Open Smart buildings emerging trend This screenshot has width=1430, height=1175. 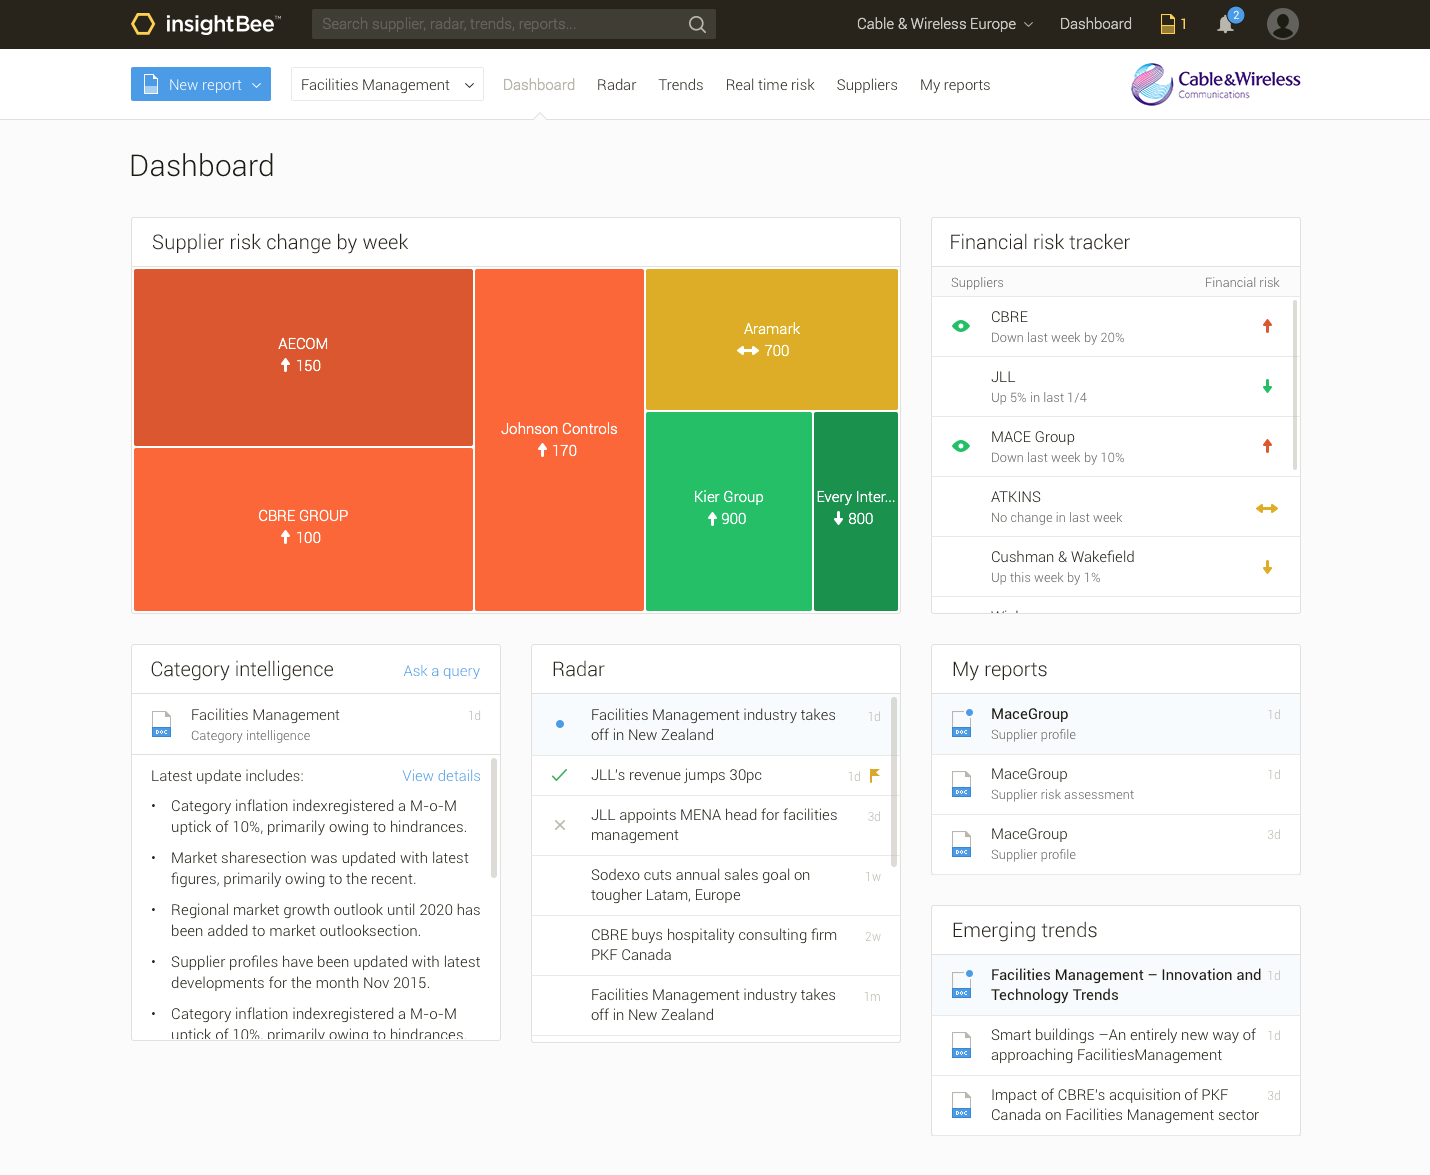click(x=1116, y=1045)
